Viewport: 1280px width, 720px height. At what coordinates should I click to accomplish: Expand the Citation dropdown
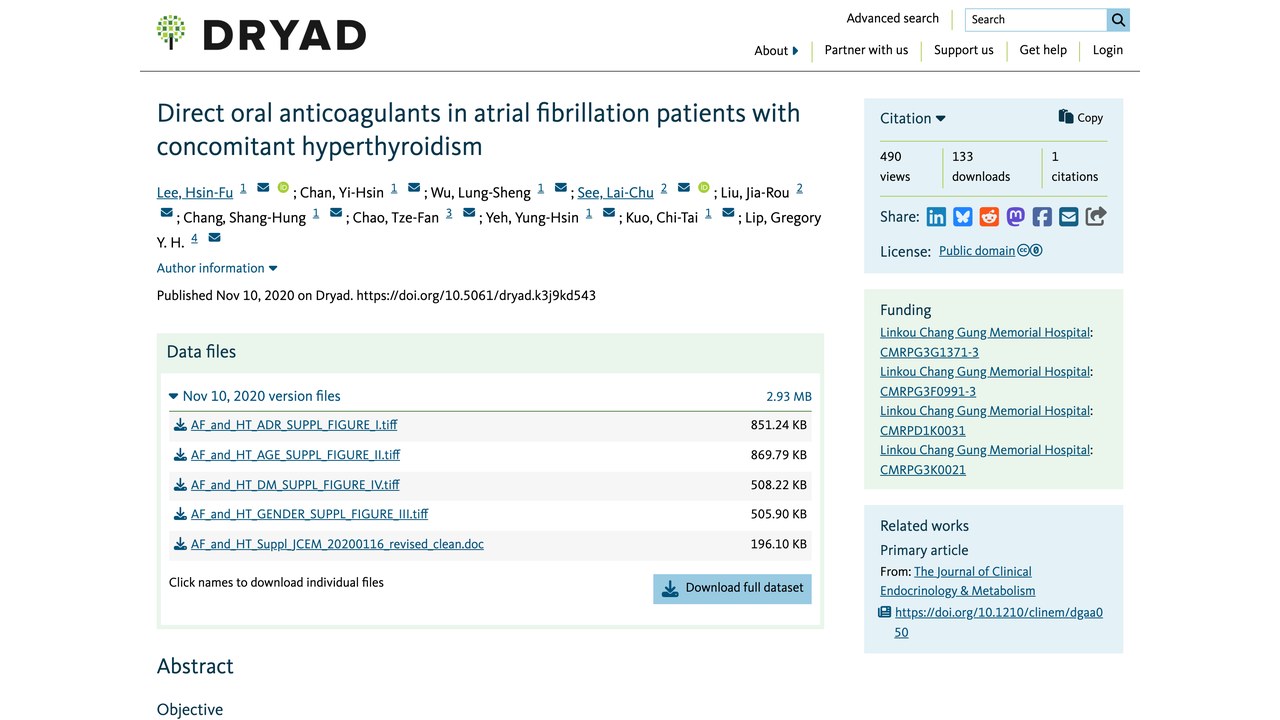coord(913,118)
